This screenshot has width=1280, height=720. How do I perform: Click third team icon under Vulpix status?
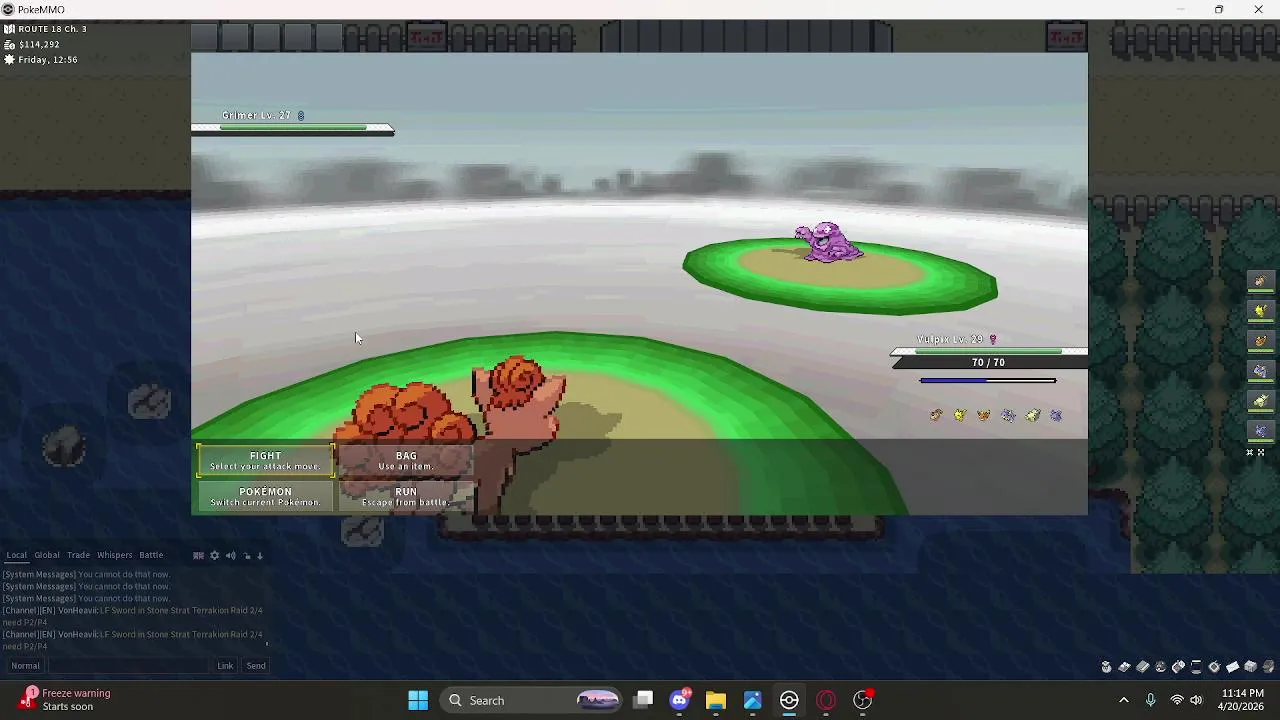(x=984, y=415)
